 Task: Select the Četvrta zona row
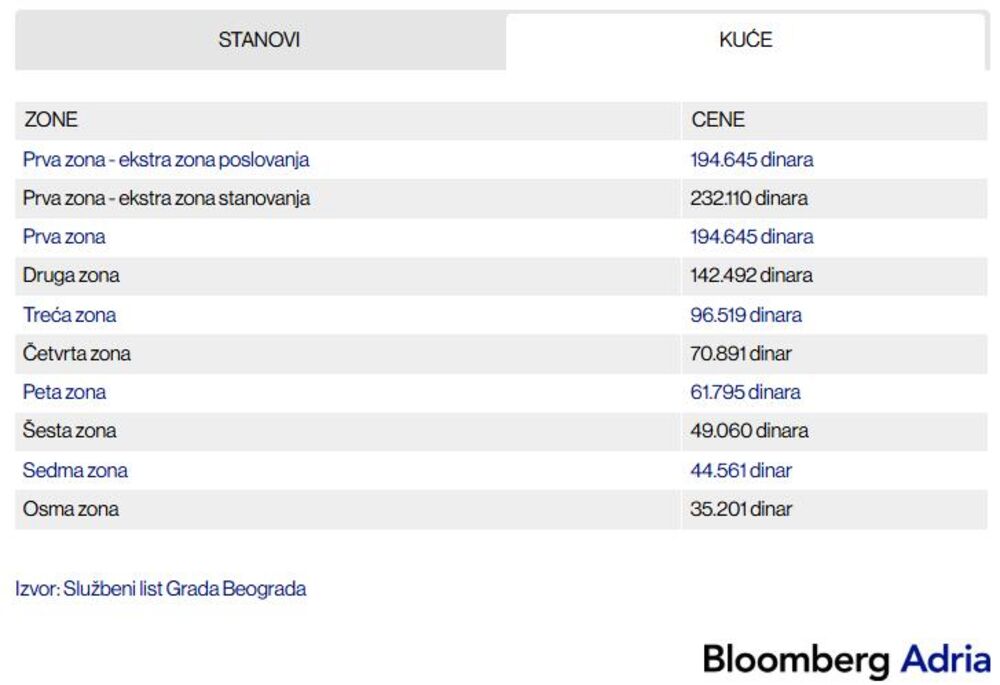[77, 354]
